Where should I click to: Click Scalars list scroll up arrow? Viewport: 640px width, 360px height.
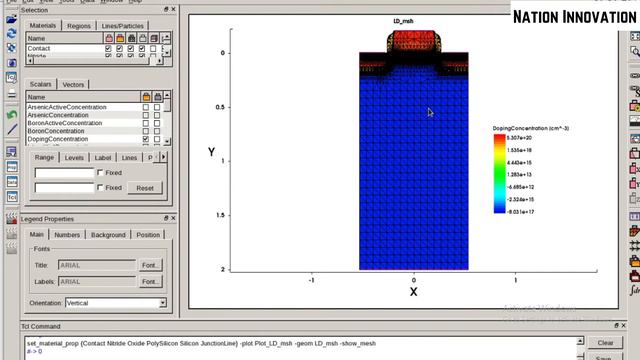167,95
